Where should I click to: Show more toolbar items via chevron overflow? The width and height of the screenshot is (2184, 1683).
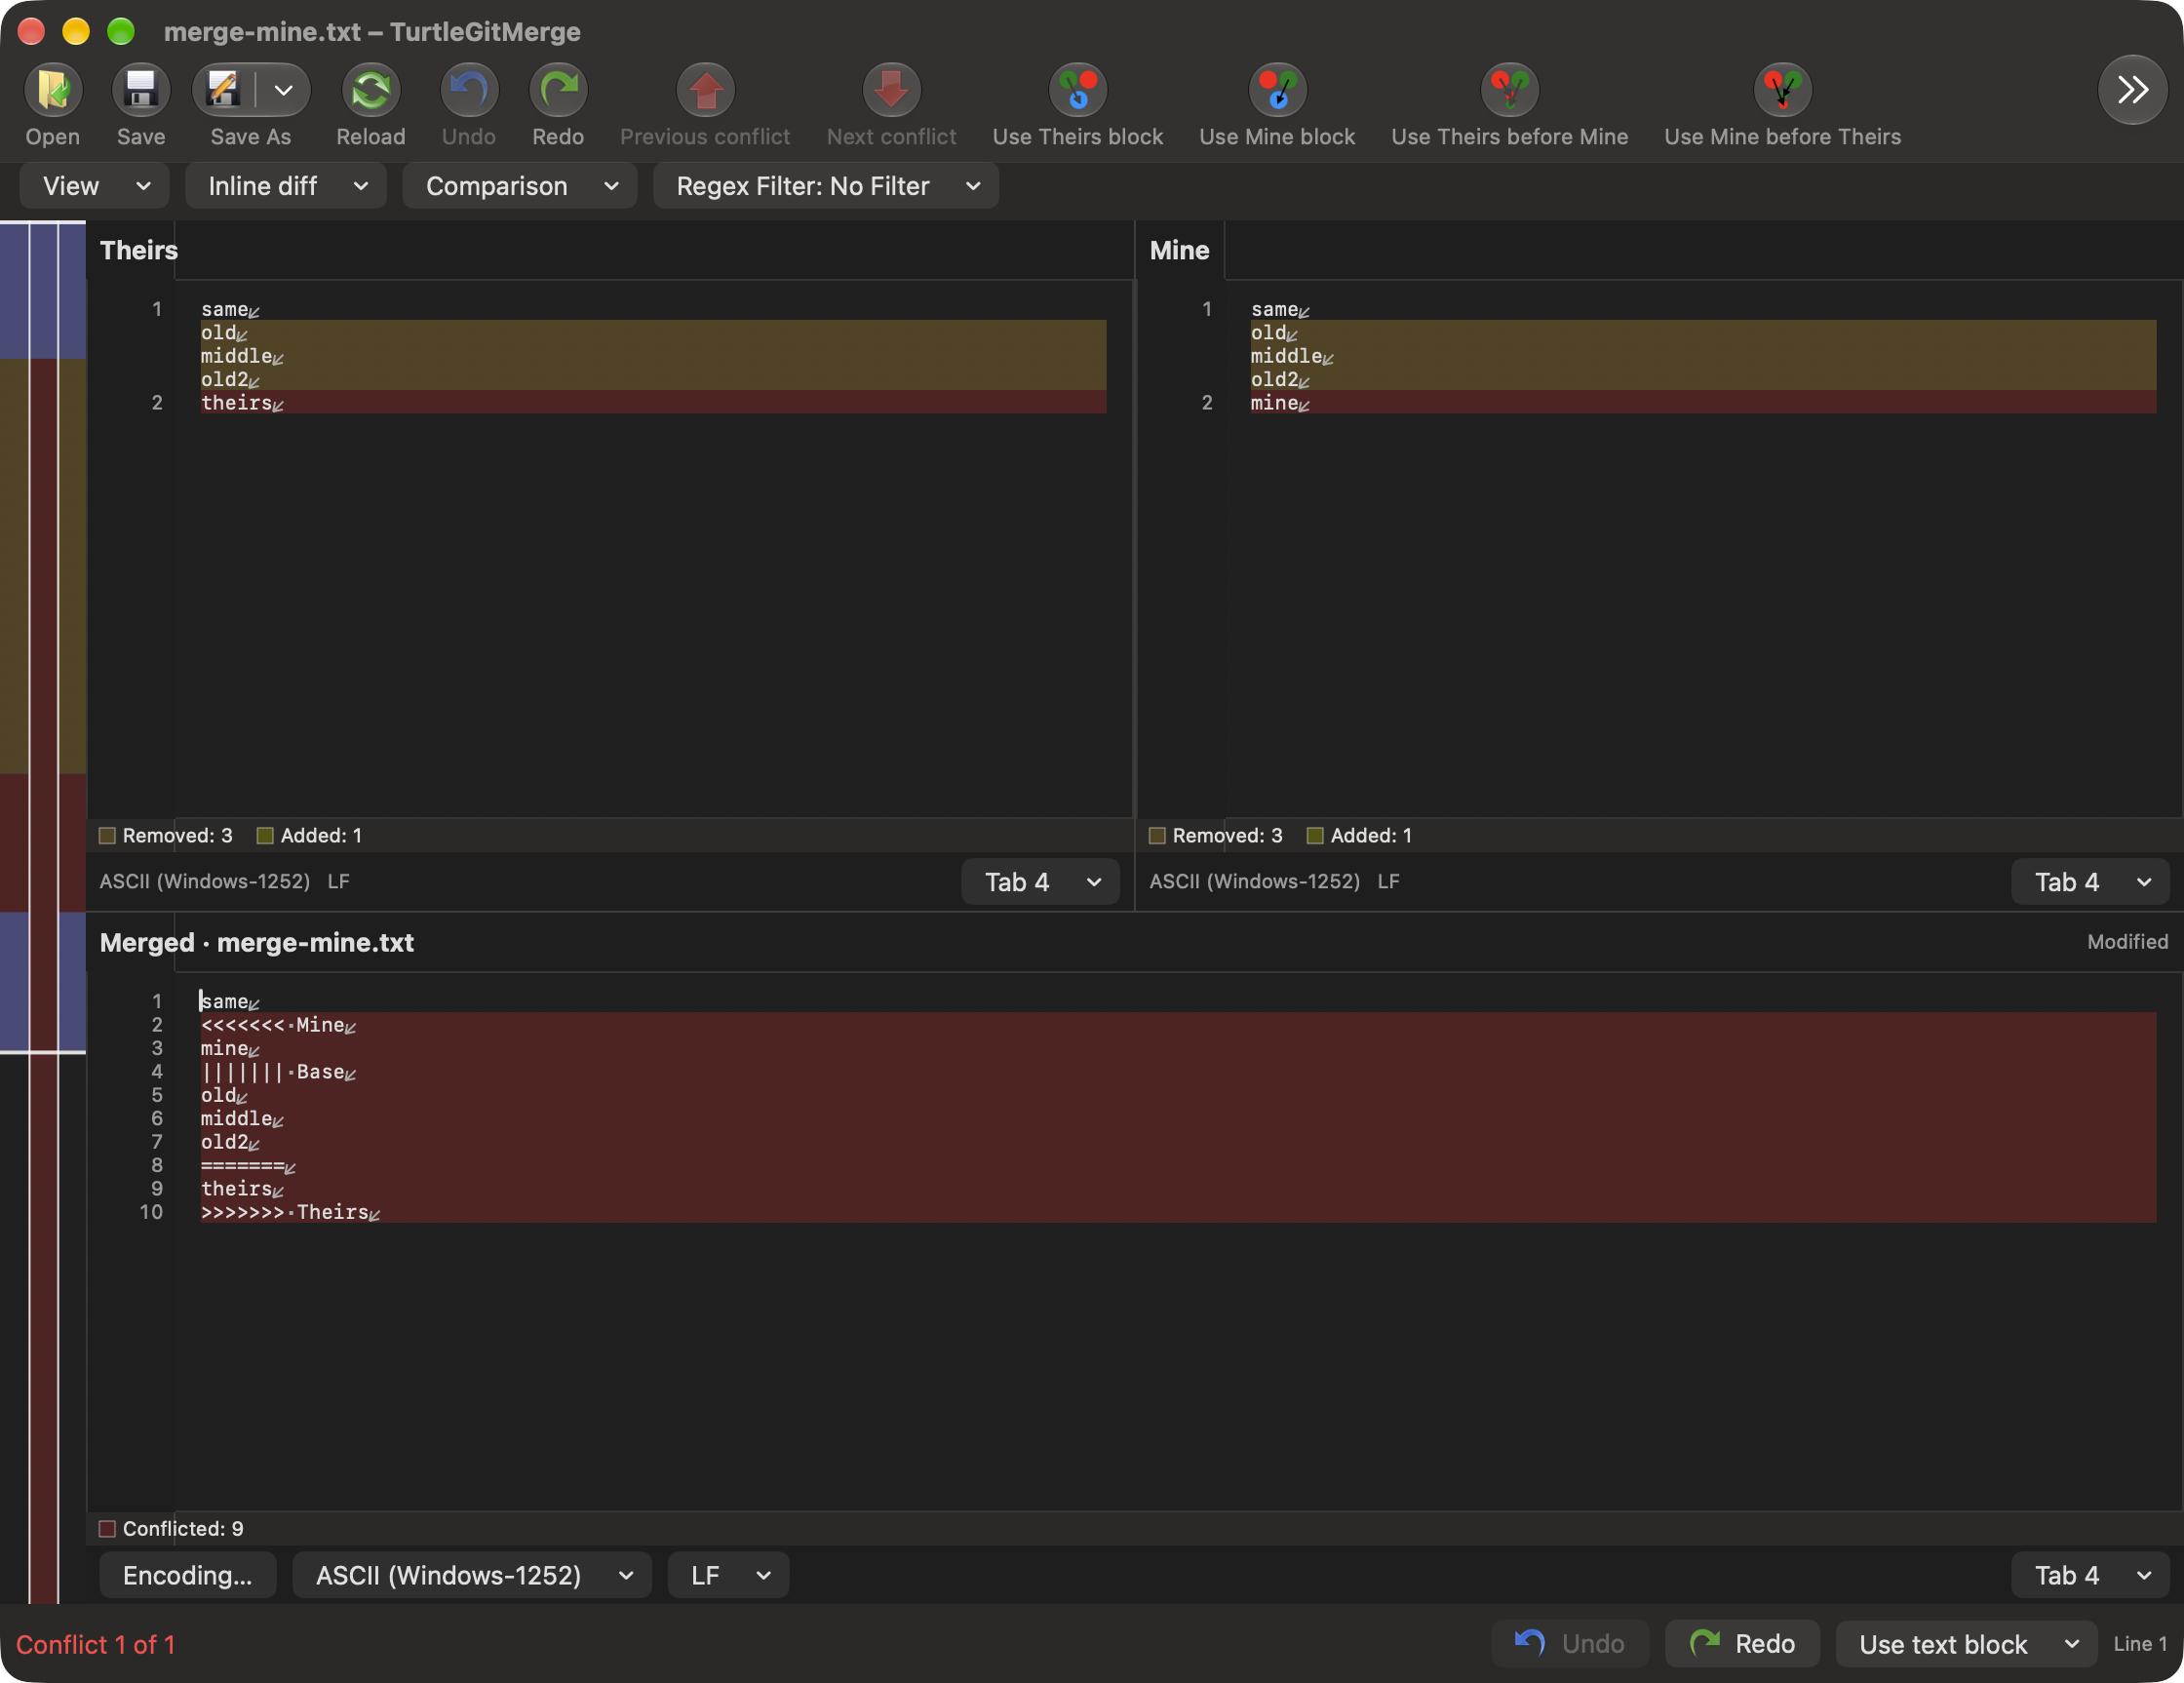pyautogui.click(x=2132, y=90)
